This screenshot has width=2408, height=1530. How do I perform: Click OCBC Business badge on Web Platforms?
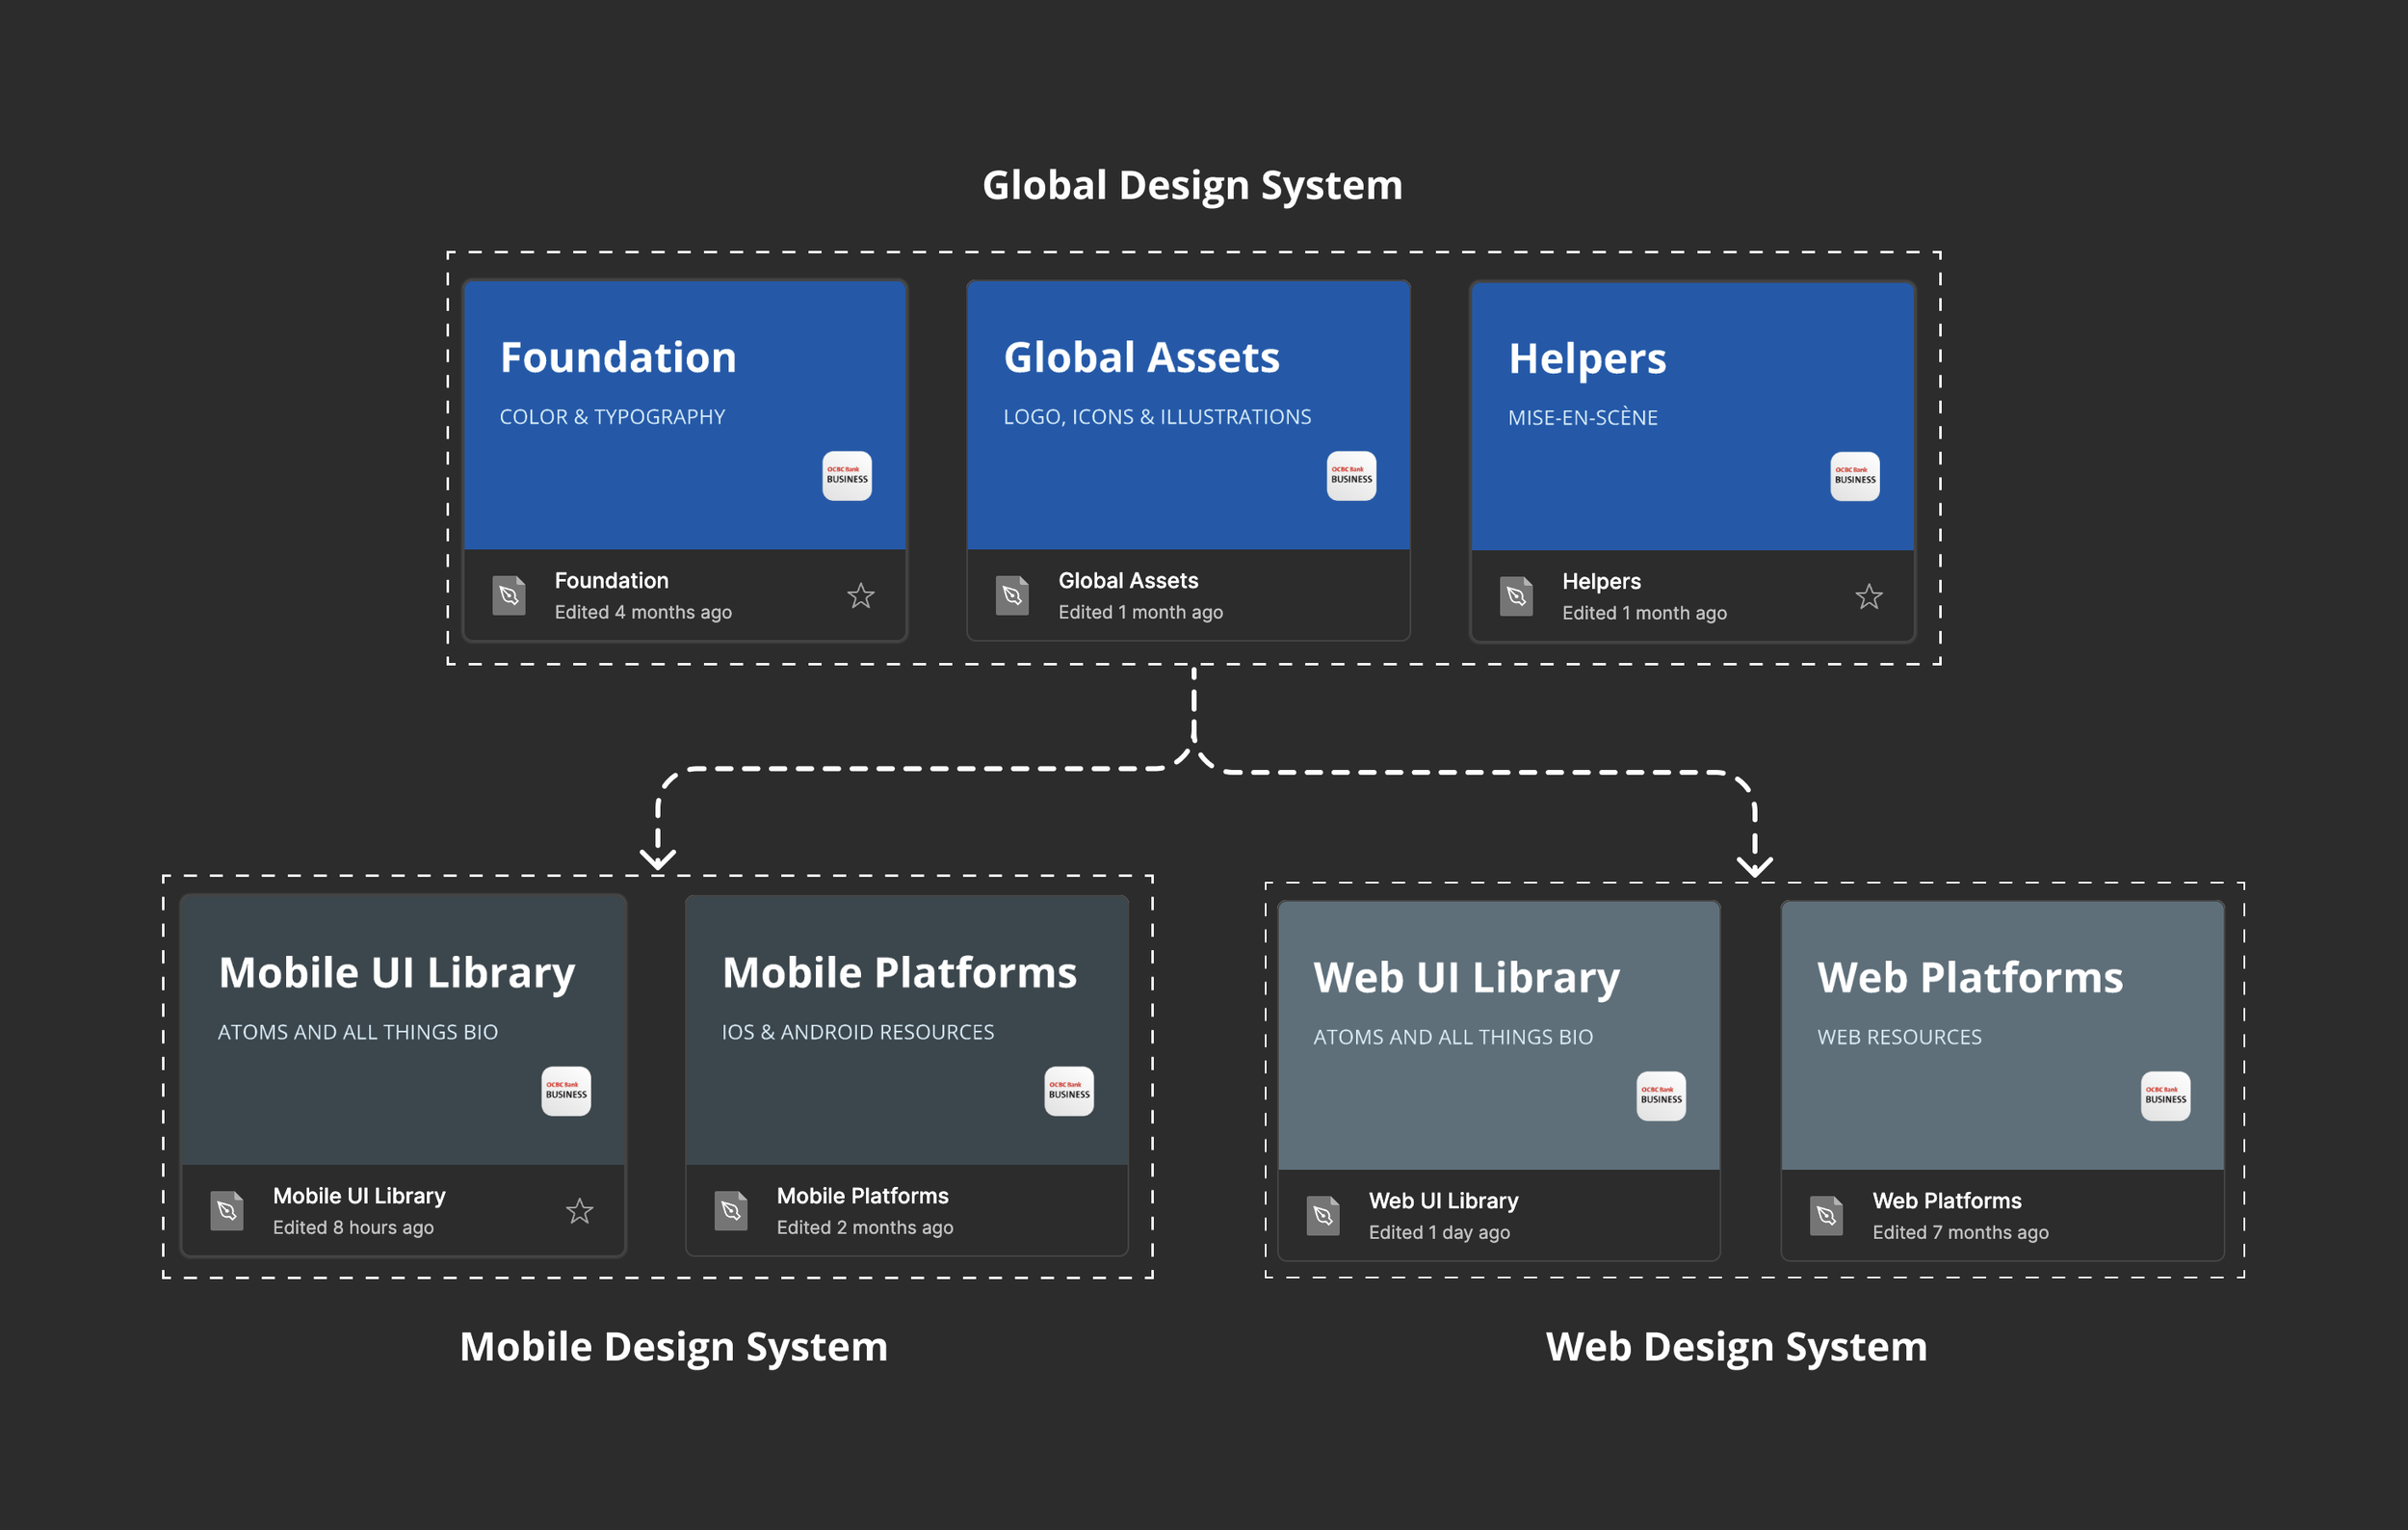click(x=2165, y=1096)
